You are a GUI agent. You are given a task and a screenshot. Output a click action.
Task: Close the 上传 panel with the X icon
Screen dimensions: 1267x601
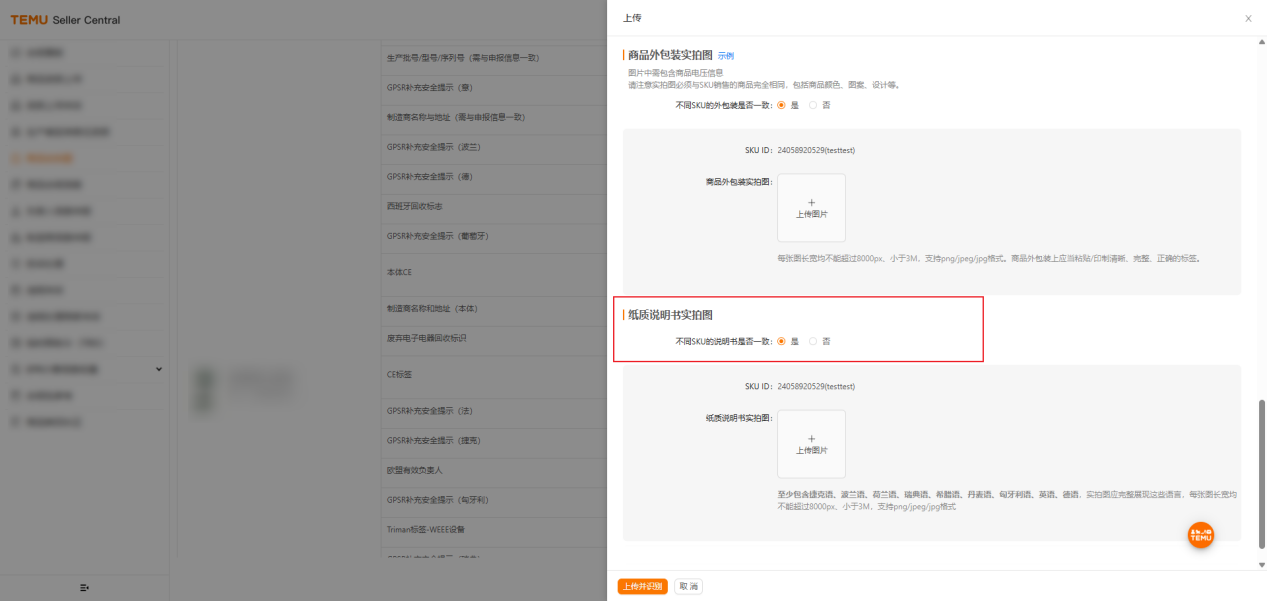coord(1247,18)
